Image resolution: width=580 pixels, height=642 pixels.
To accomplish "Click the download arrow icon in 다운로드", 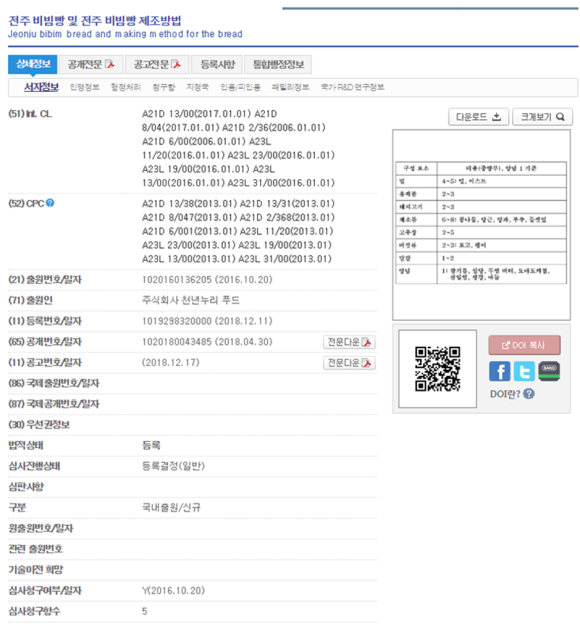I will 496,117.
